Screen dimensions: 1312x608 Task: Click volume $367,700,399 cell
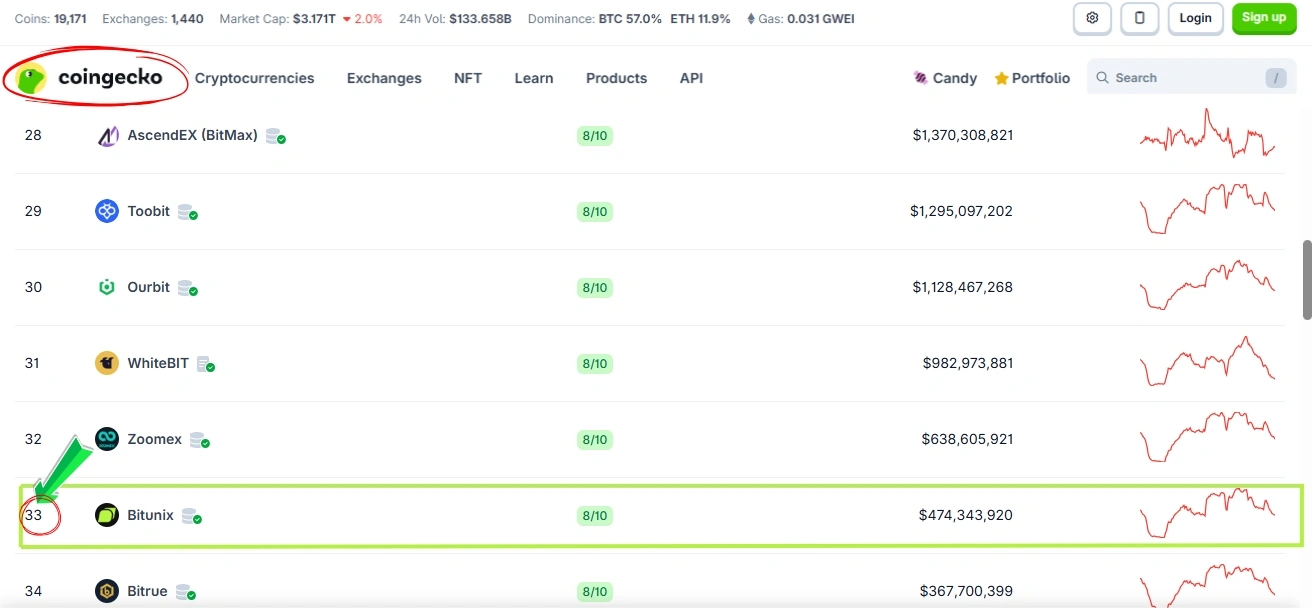pyautogui.click(x=967, y=591)
